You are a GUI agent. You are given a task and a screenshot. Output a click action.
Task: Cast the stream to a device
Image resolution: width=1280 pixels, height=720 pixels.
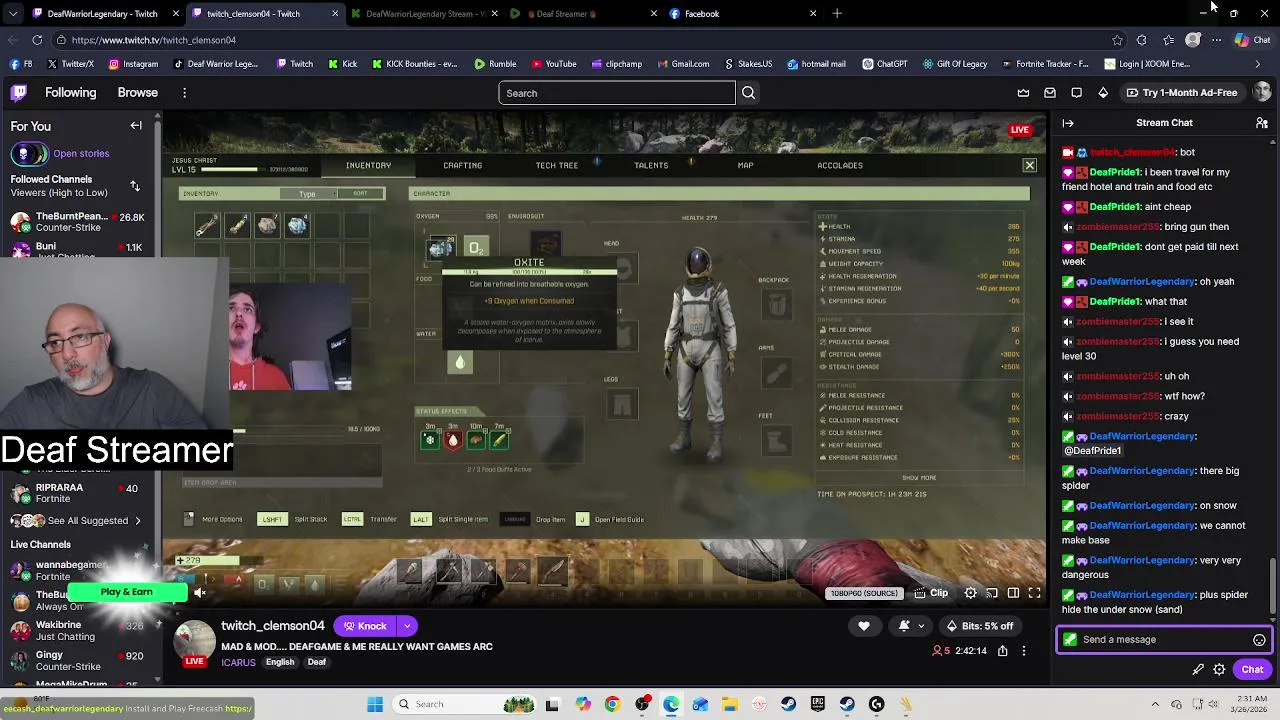point(992,593)
